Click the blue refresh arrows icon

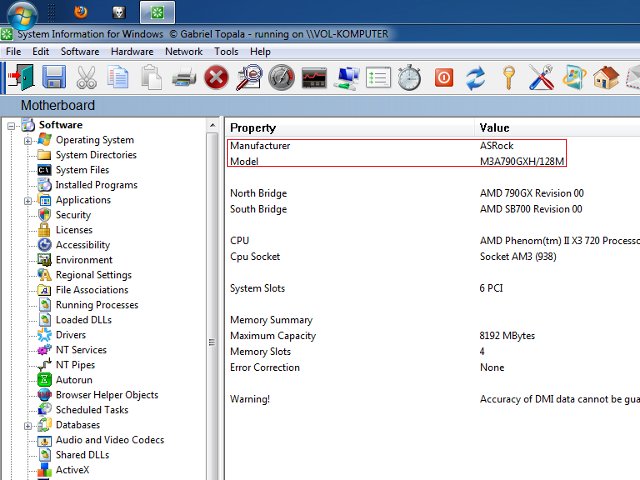[475, 77]
